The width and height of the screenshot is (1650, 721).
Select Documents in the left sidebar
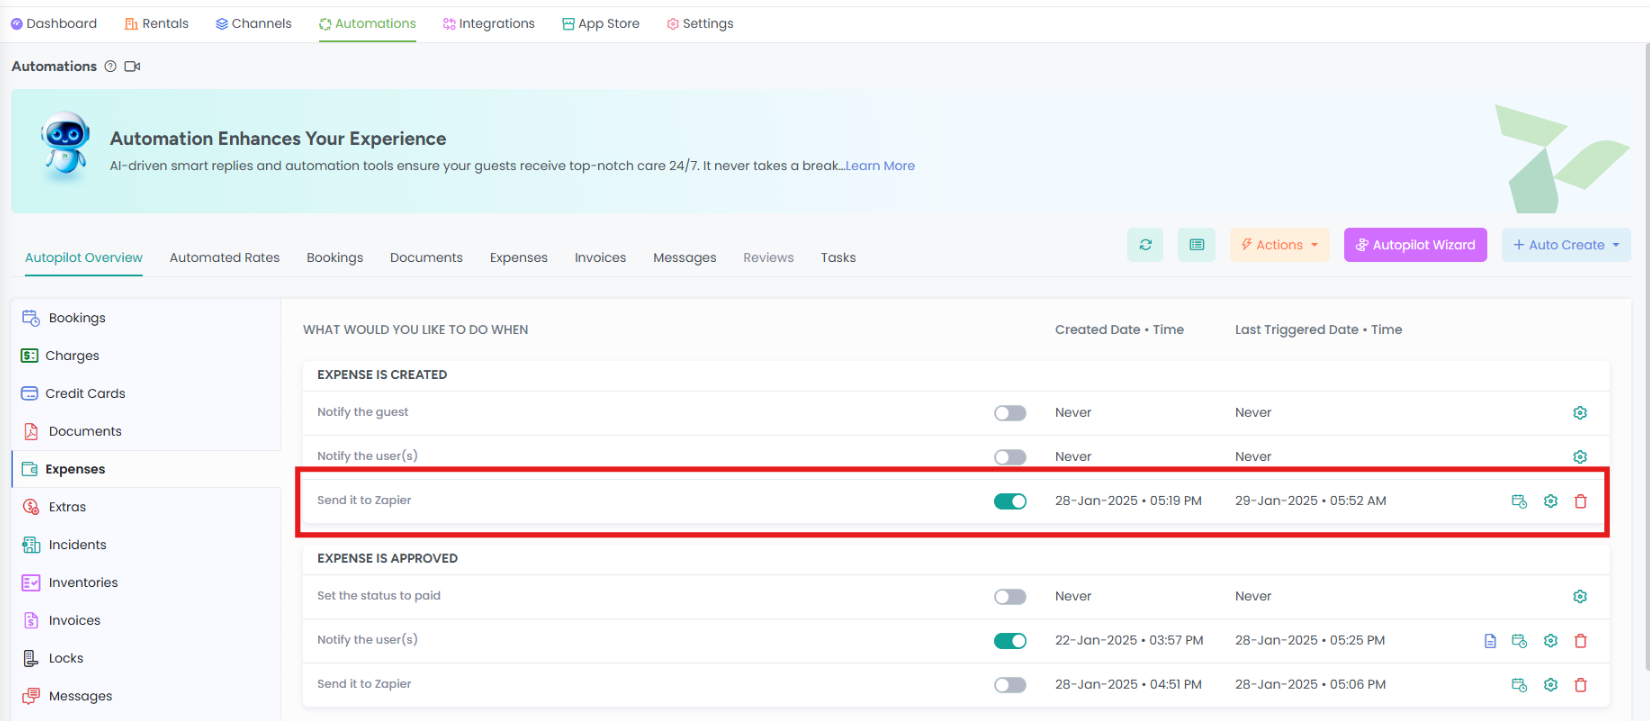pyautogui.click(x=146, y=432)
